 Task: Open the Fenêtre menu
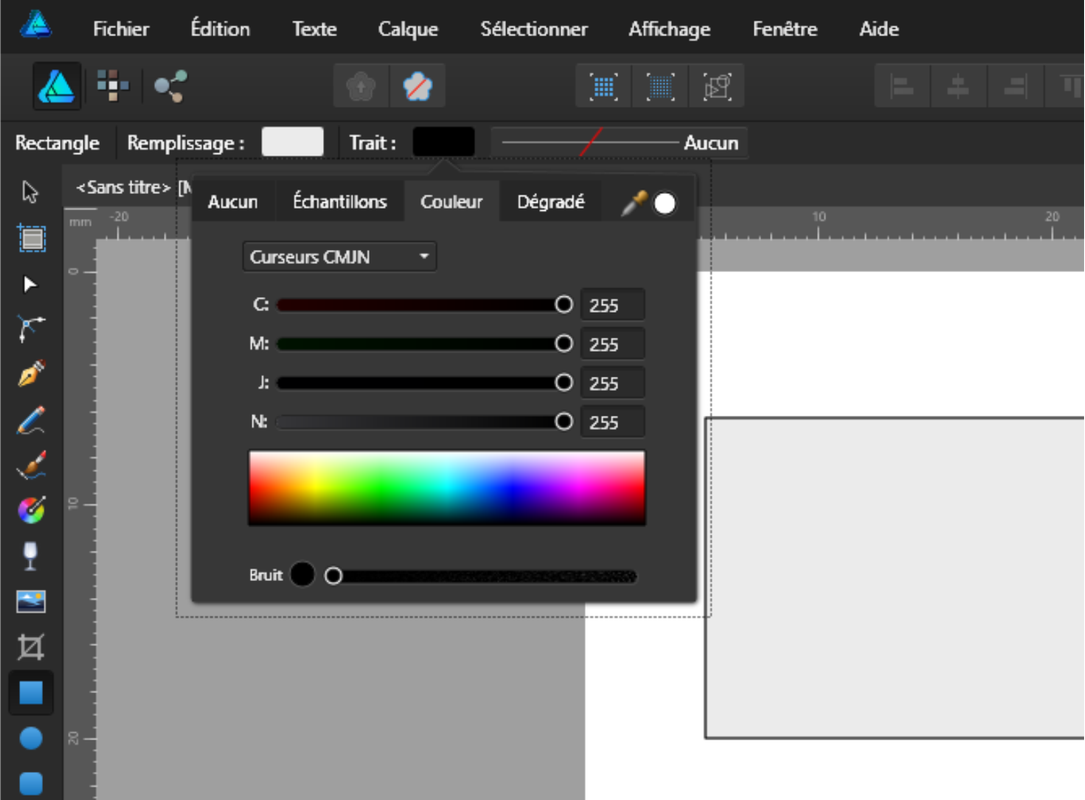click(785, 29)
